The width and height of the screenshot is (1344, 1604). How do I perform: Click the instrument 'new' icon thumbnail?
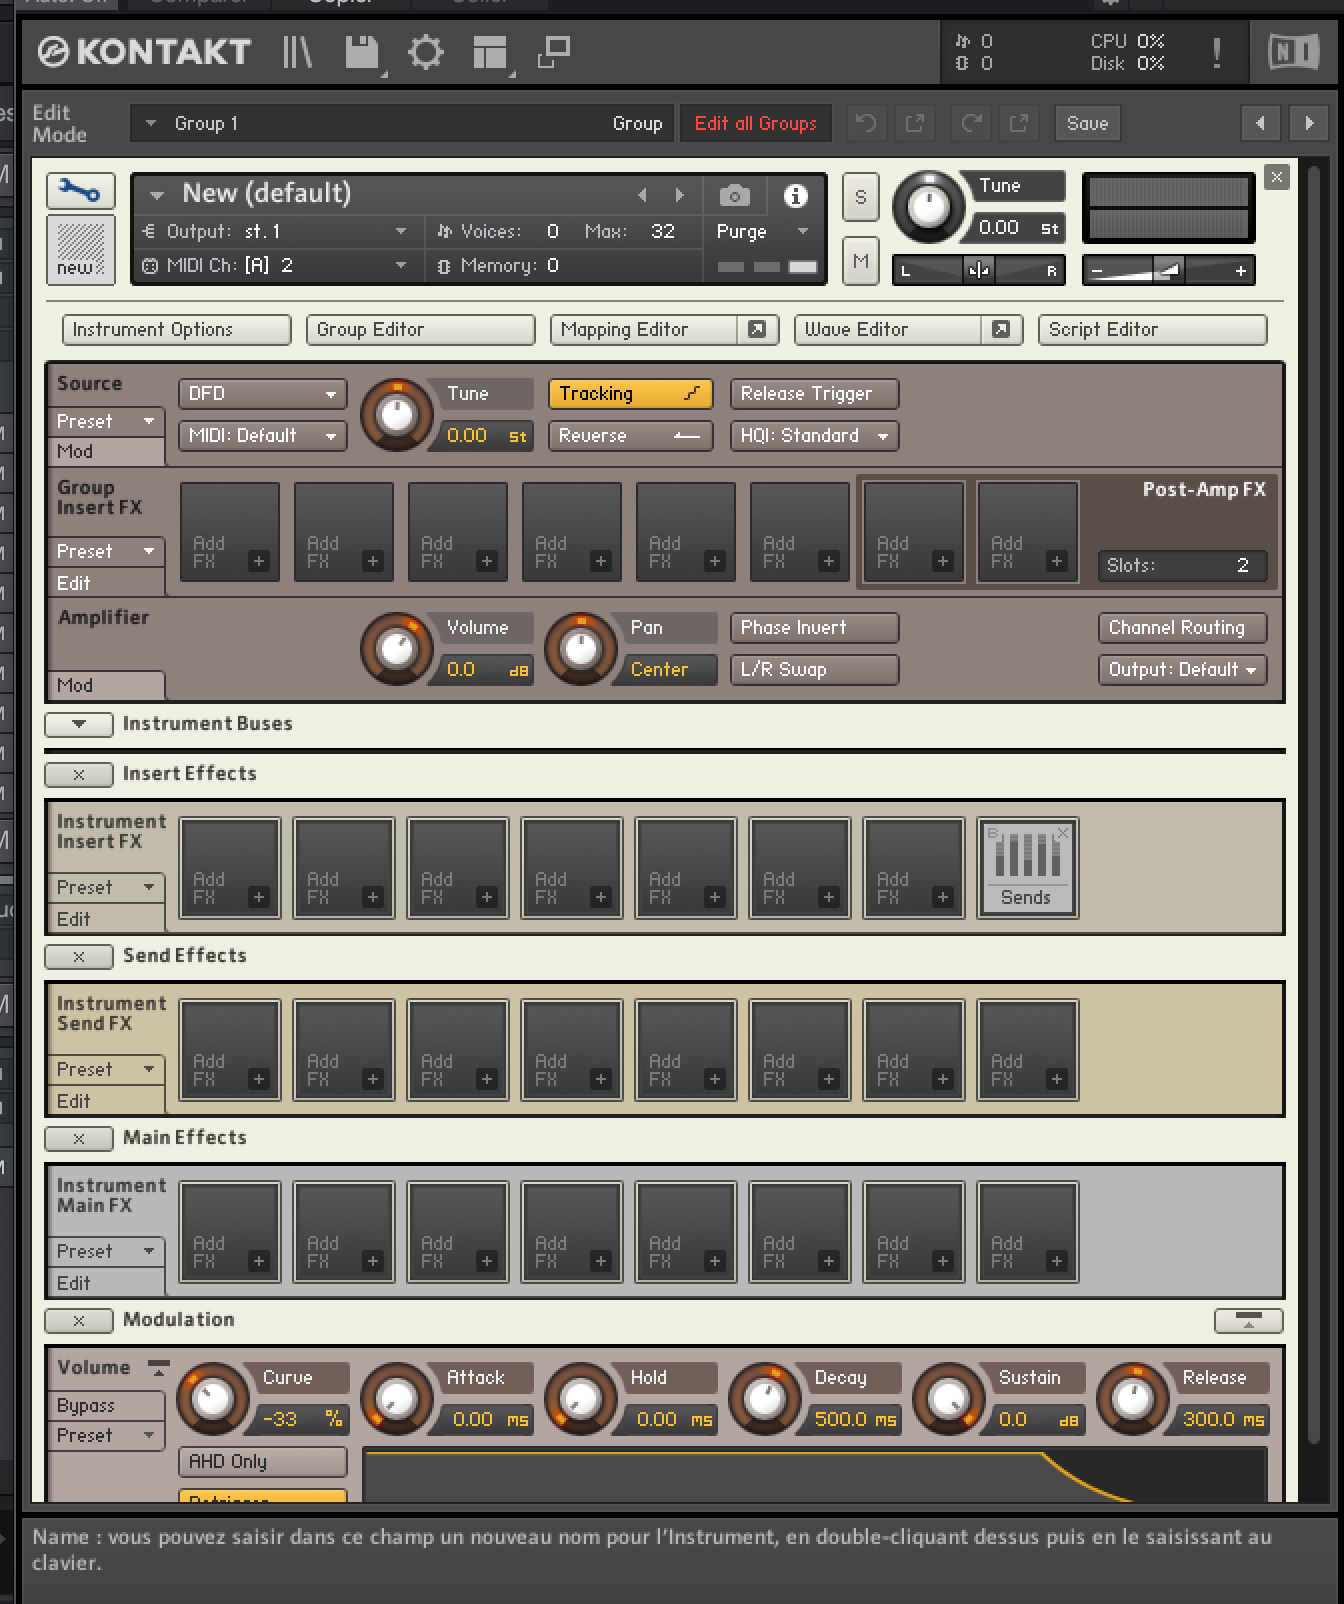point(80,249)
